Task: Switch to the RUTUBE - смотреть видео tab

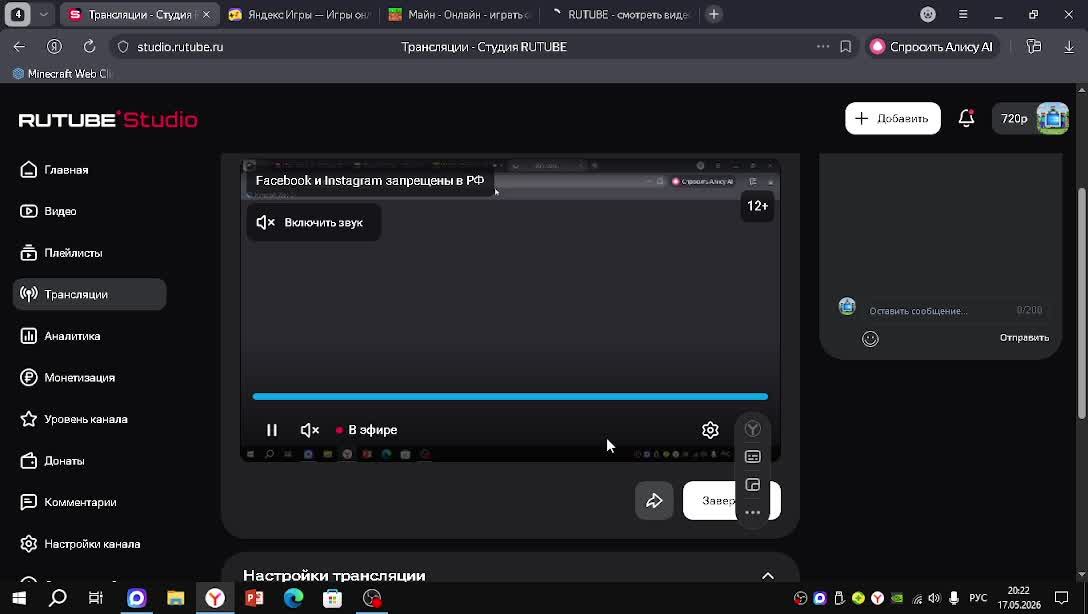Action: coord(620,15)
